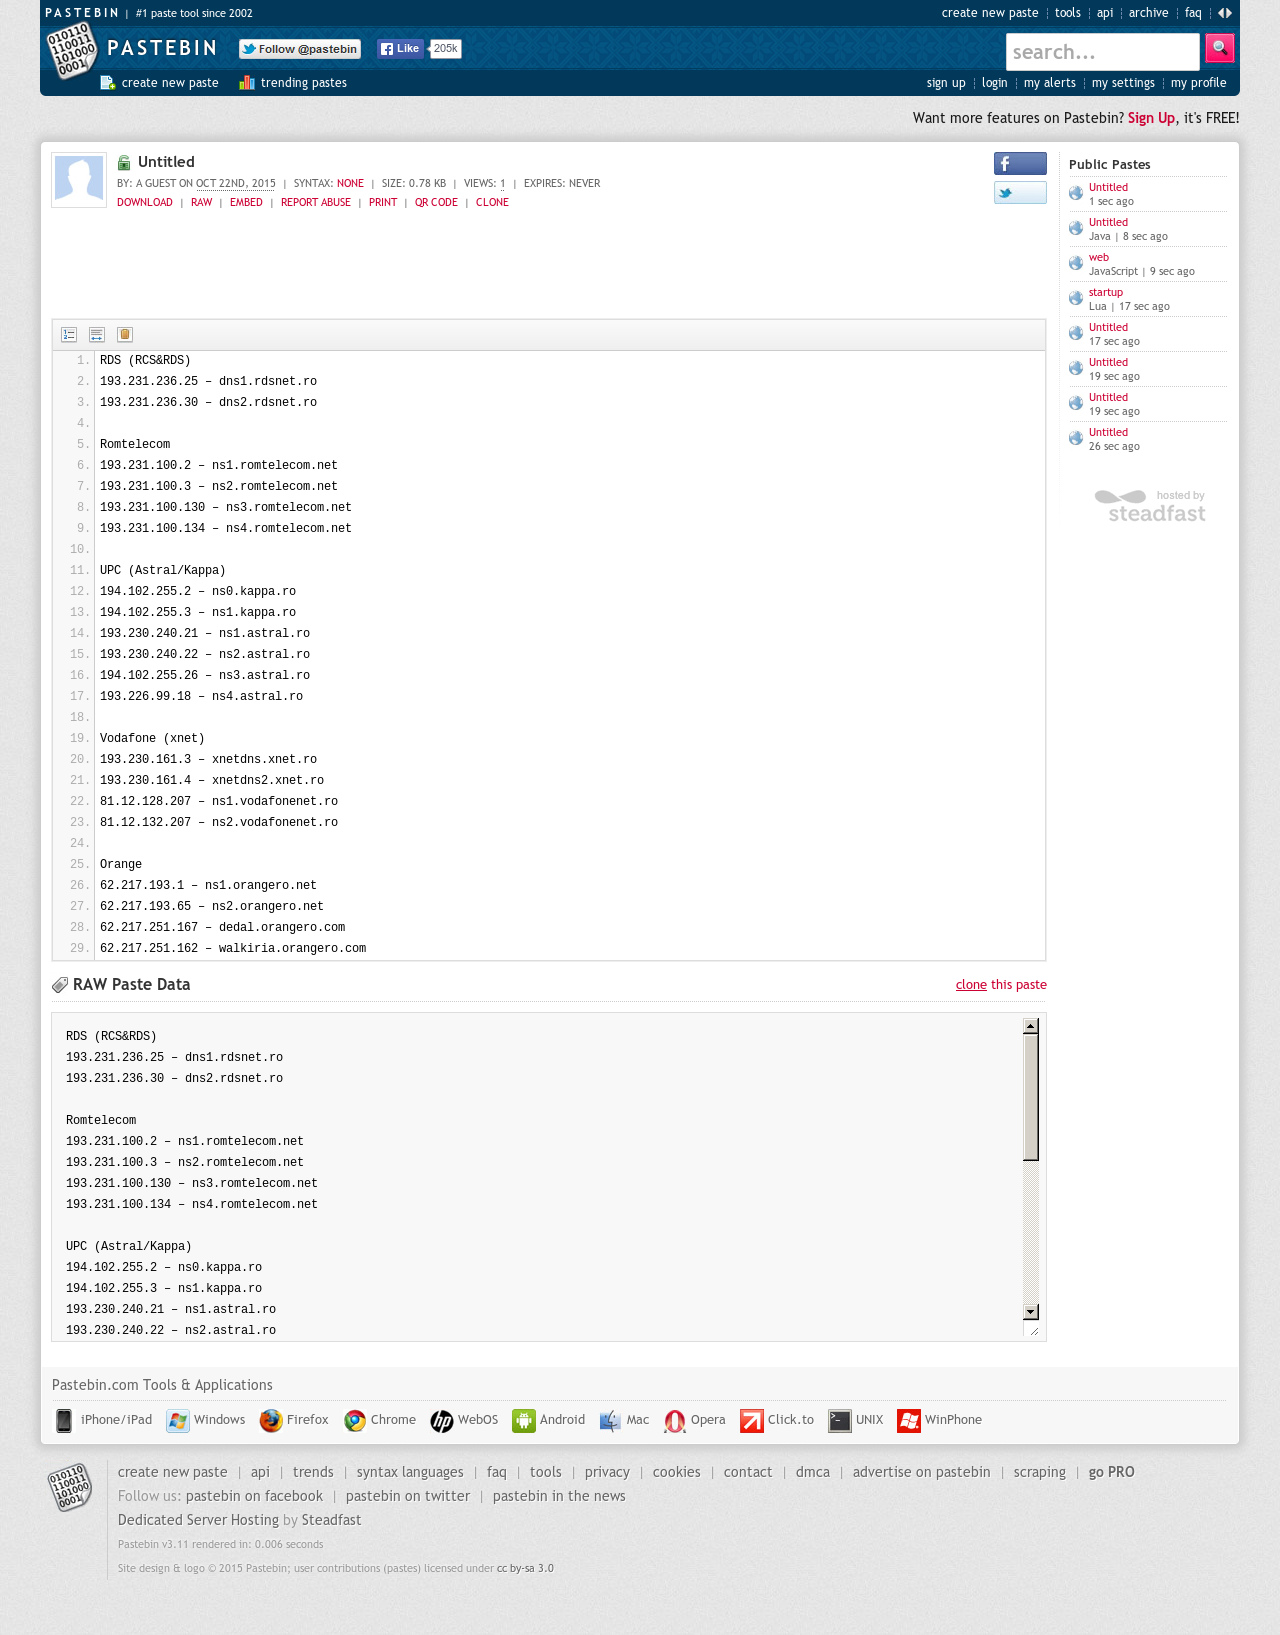The image size is (1280, 1635).
Task: Click the raw paste scrollbar up arrow
Action: tap(1031, 1026)
